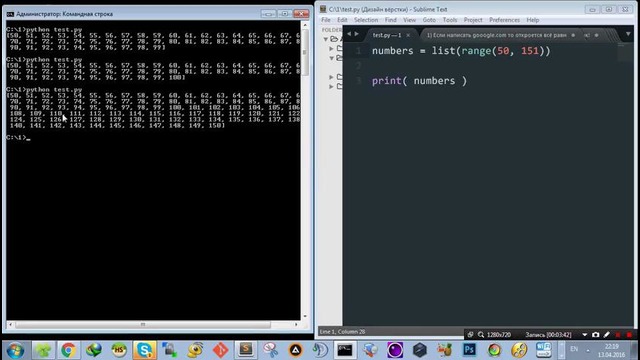Open the Windows Start menu orb
This screenshot has width=640, height=360.
point(15,350)
